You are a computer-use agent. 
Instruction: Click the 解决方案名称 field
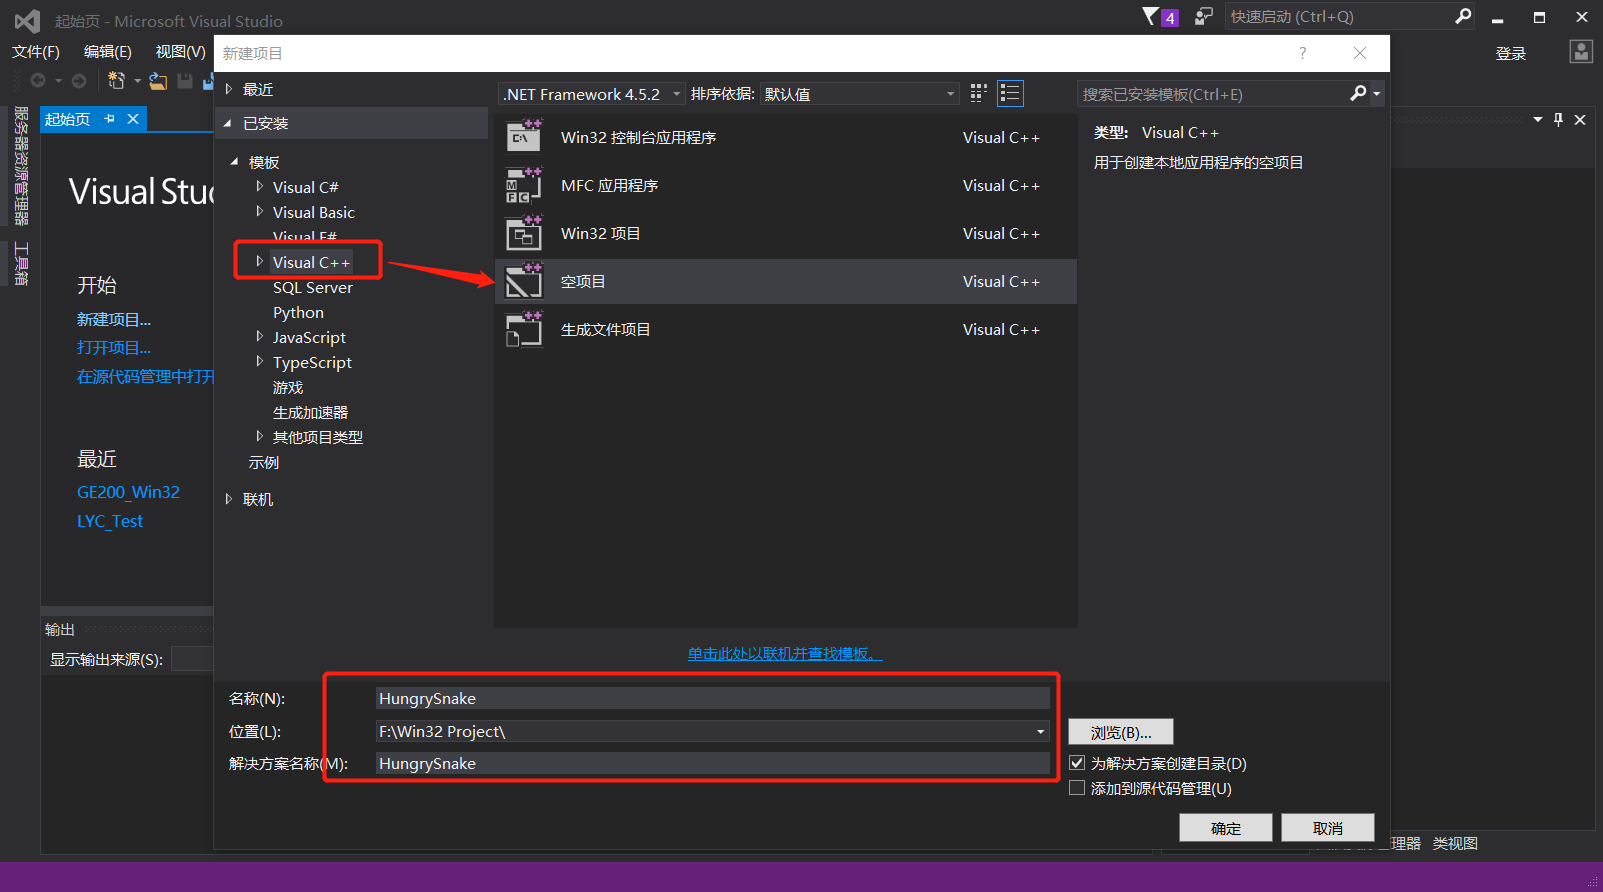pyautogui.click(x=713, y=763)
